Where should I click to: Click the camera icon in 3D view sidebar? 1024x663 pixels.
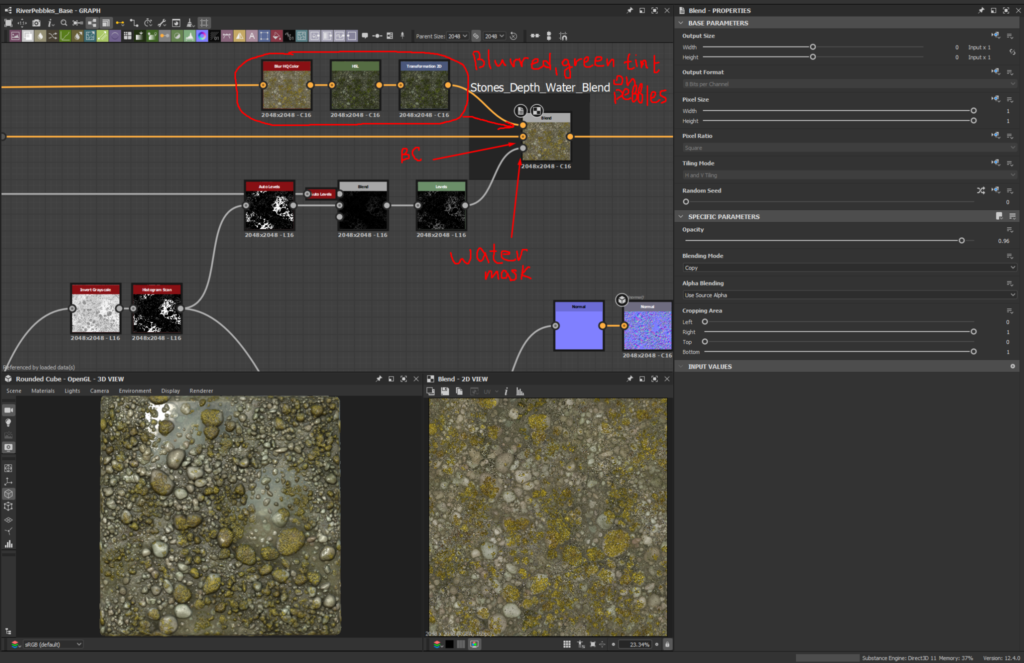coord(9,410)
